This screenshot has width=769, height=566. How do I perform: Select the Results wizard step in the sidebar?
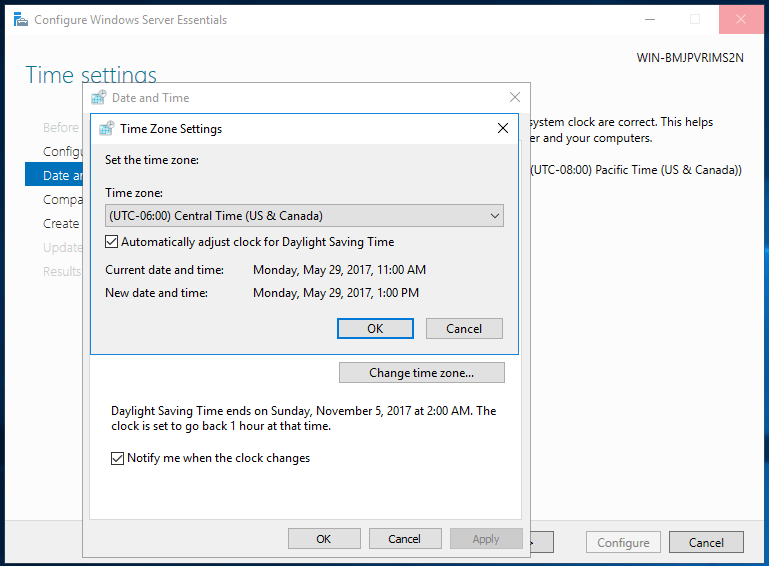click(x=62, y=271)
